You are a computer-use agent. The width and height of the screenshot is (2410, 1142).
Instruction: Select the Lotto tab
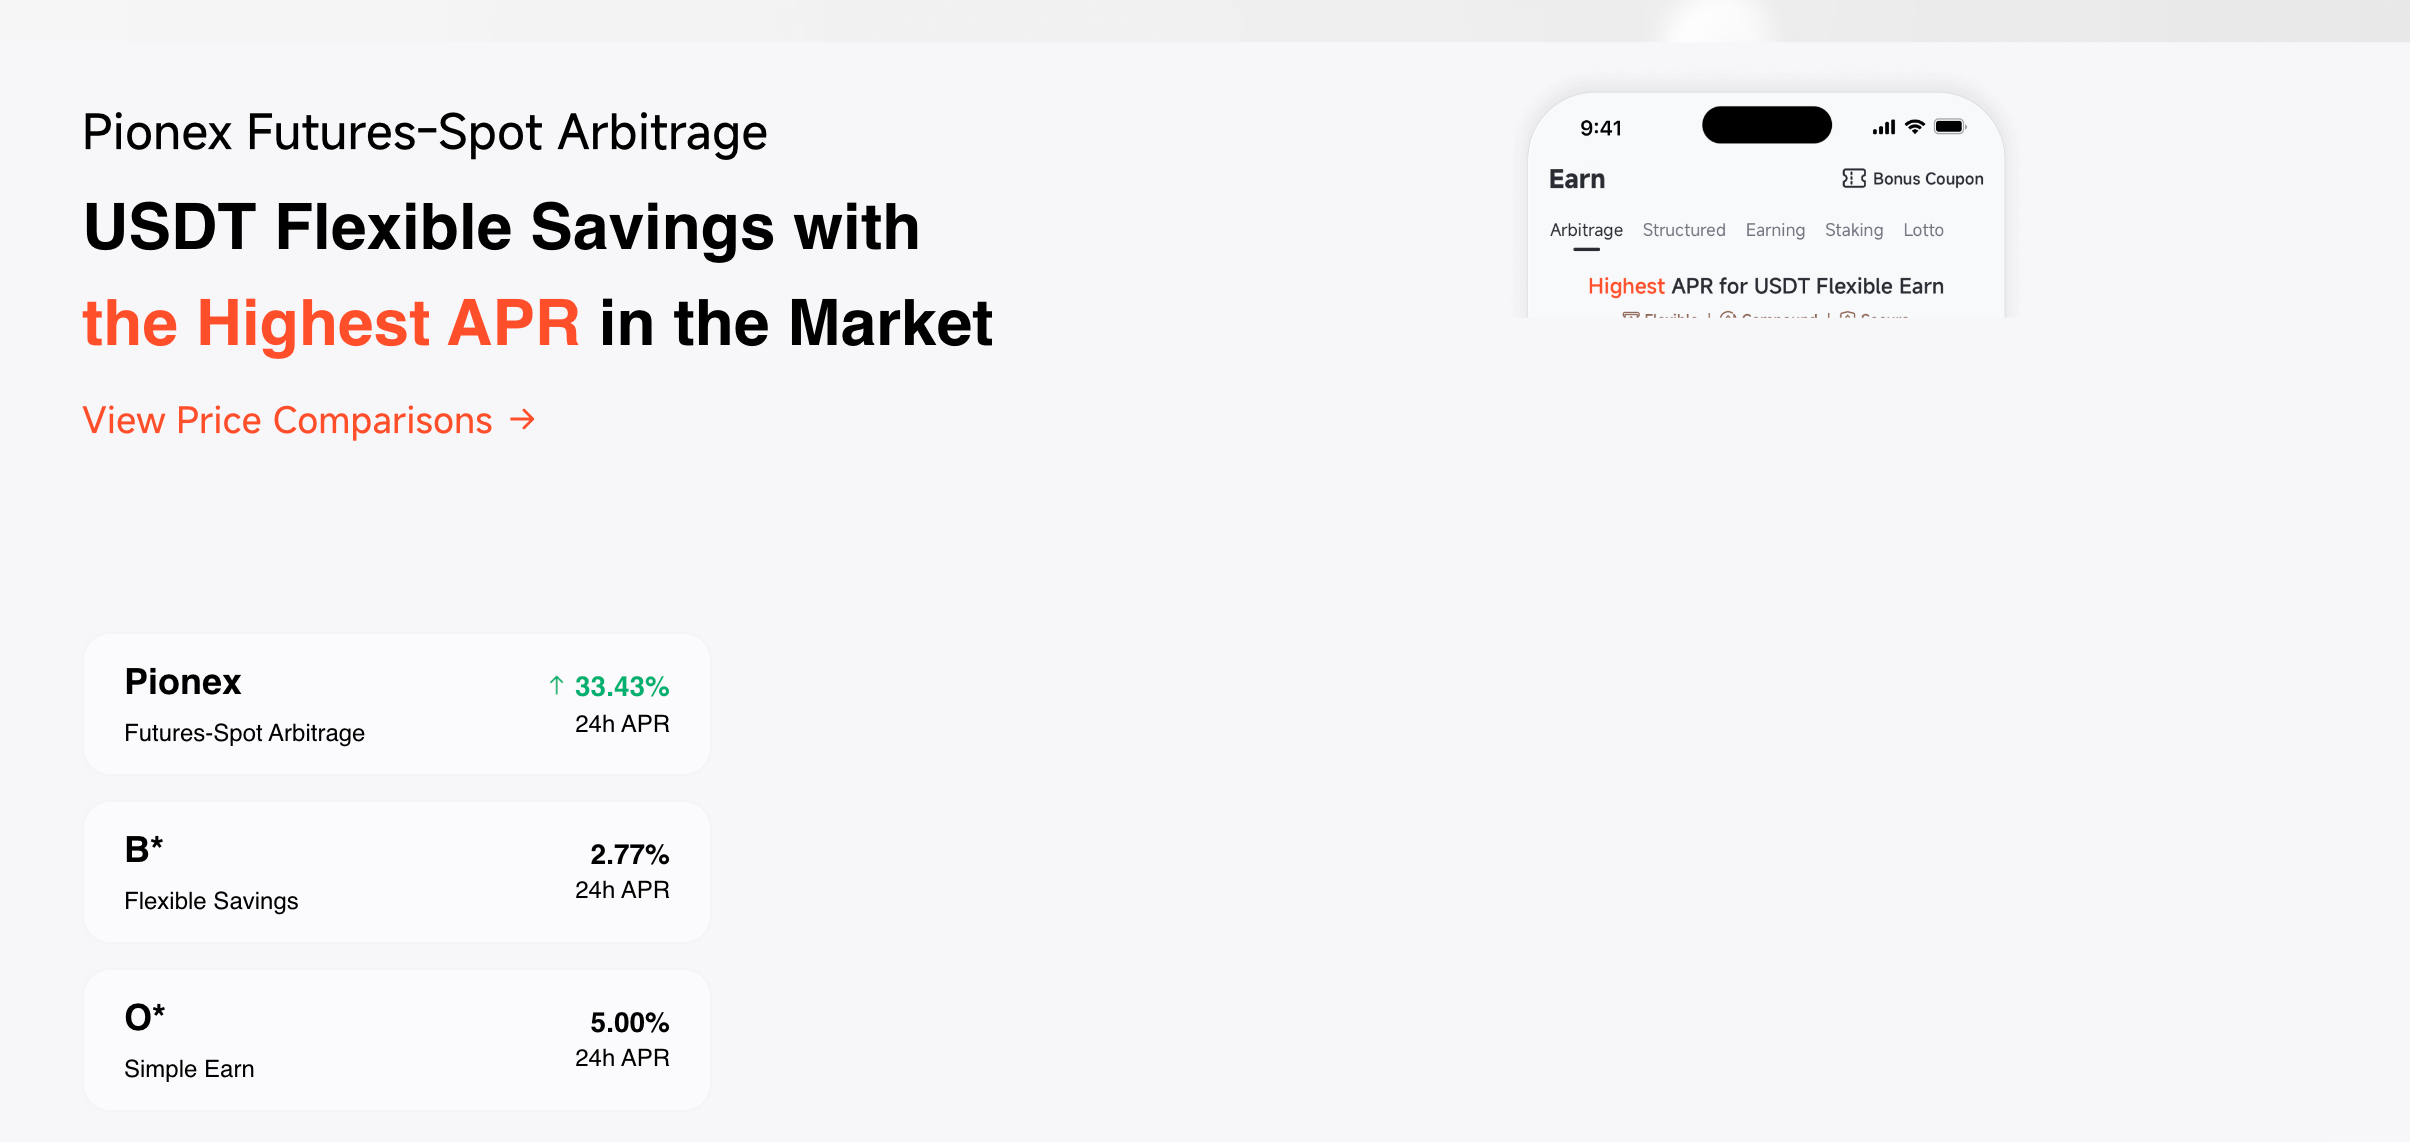[1923, 230]
